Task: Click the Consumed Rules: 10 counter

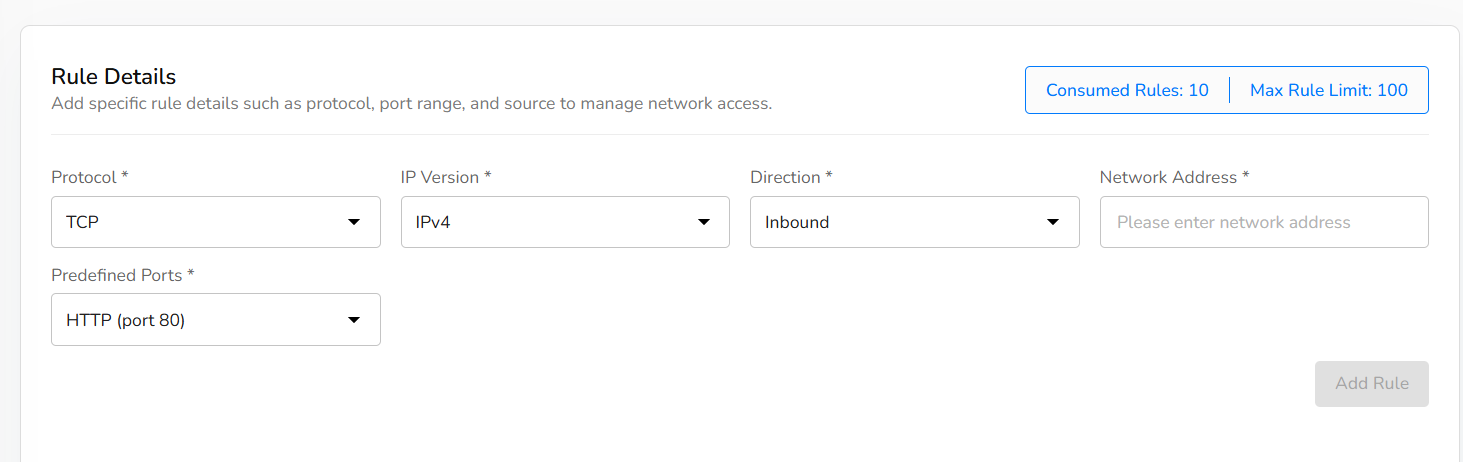Action: [x=1127, y=90]
